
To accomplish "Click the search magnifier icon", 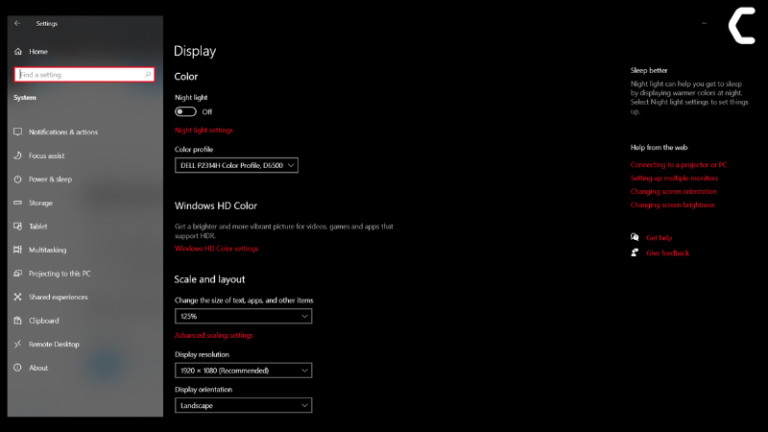I will pos(147,74).
